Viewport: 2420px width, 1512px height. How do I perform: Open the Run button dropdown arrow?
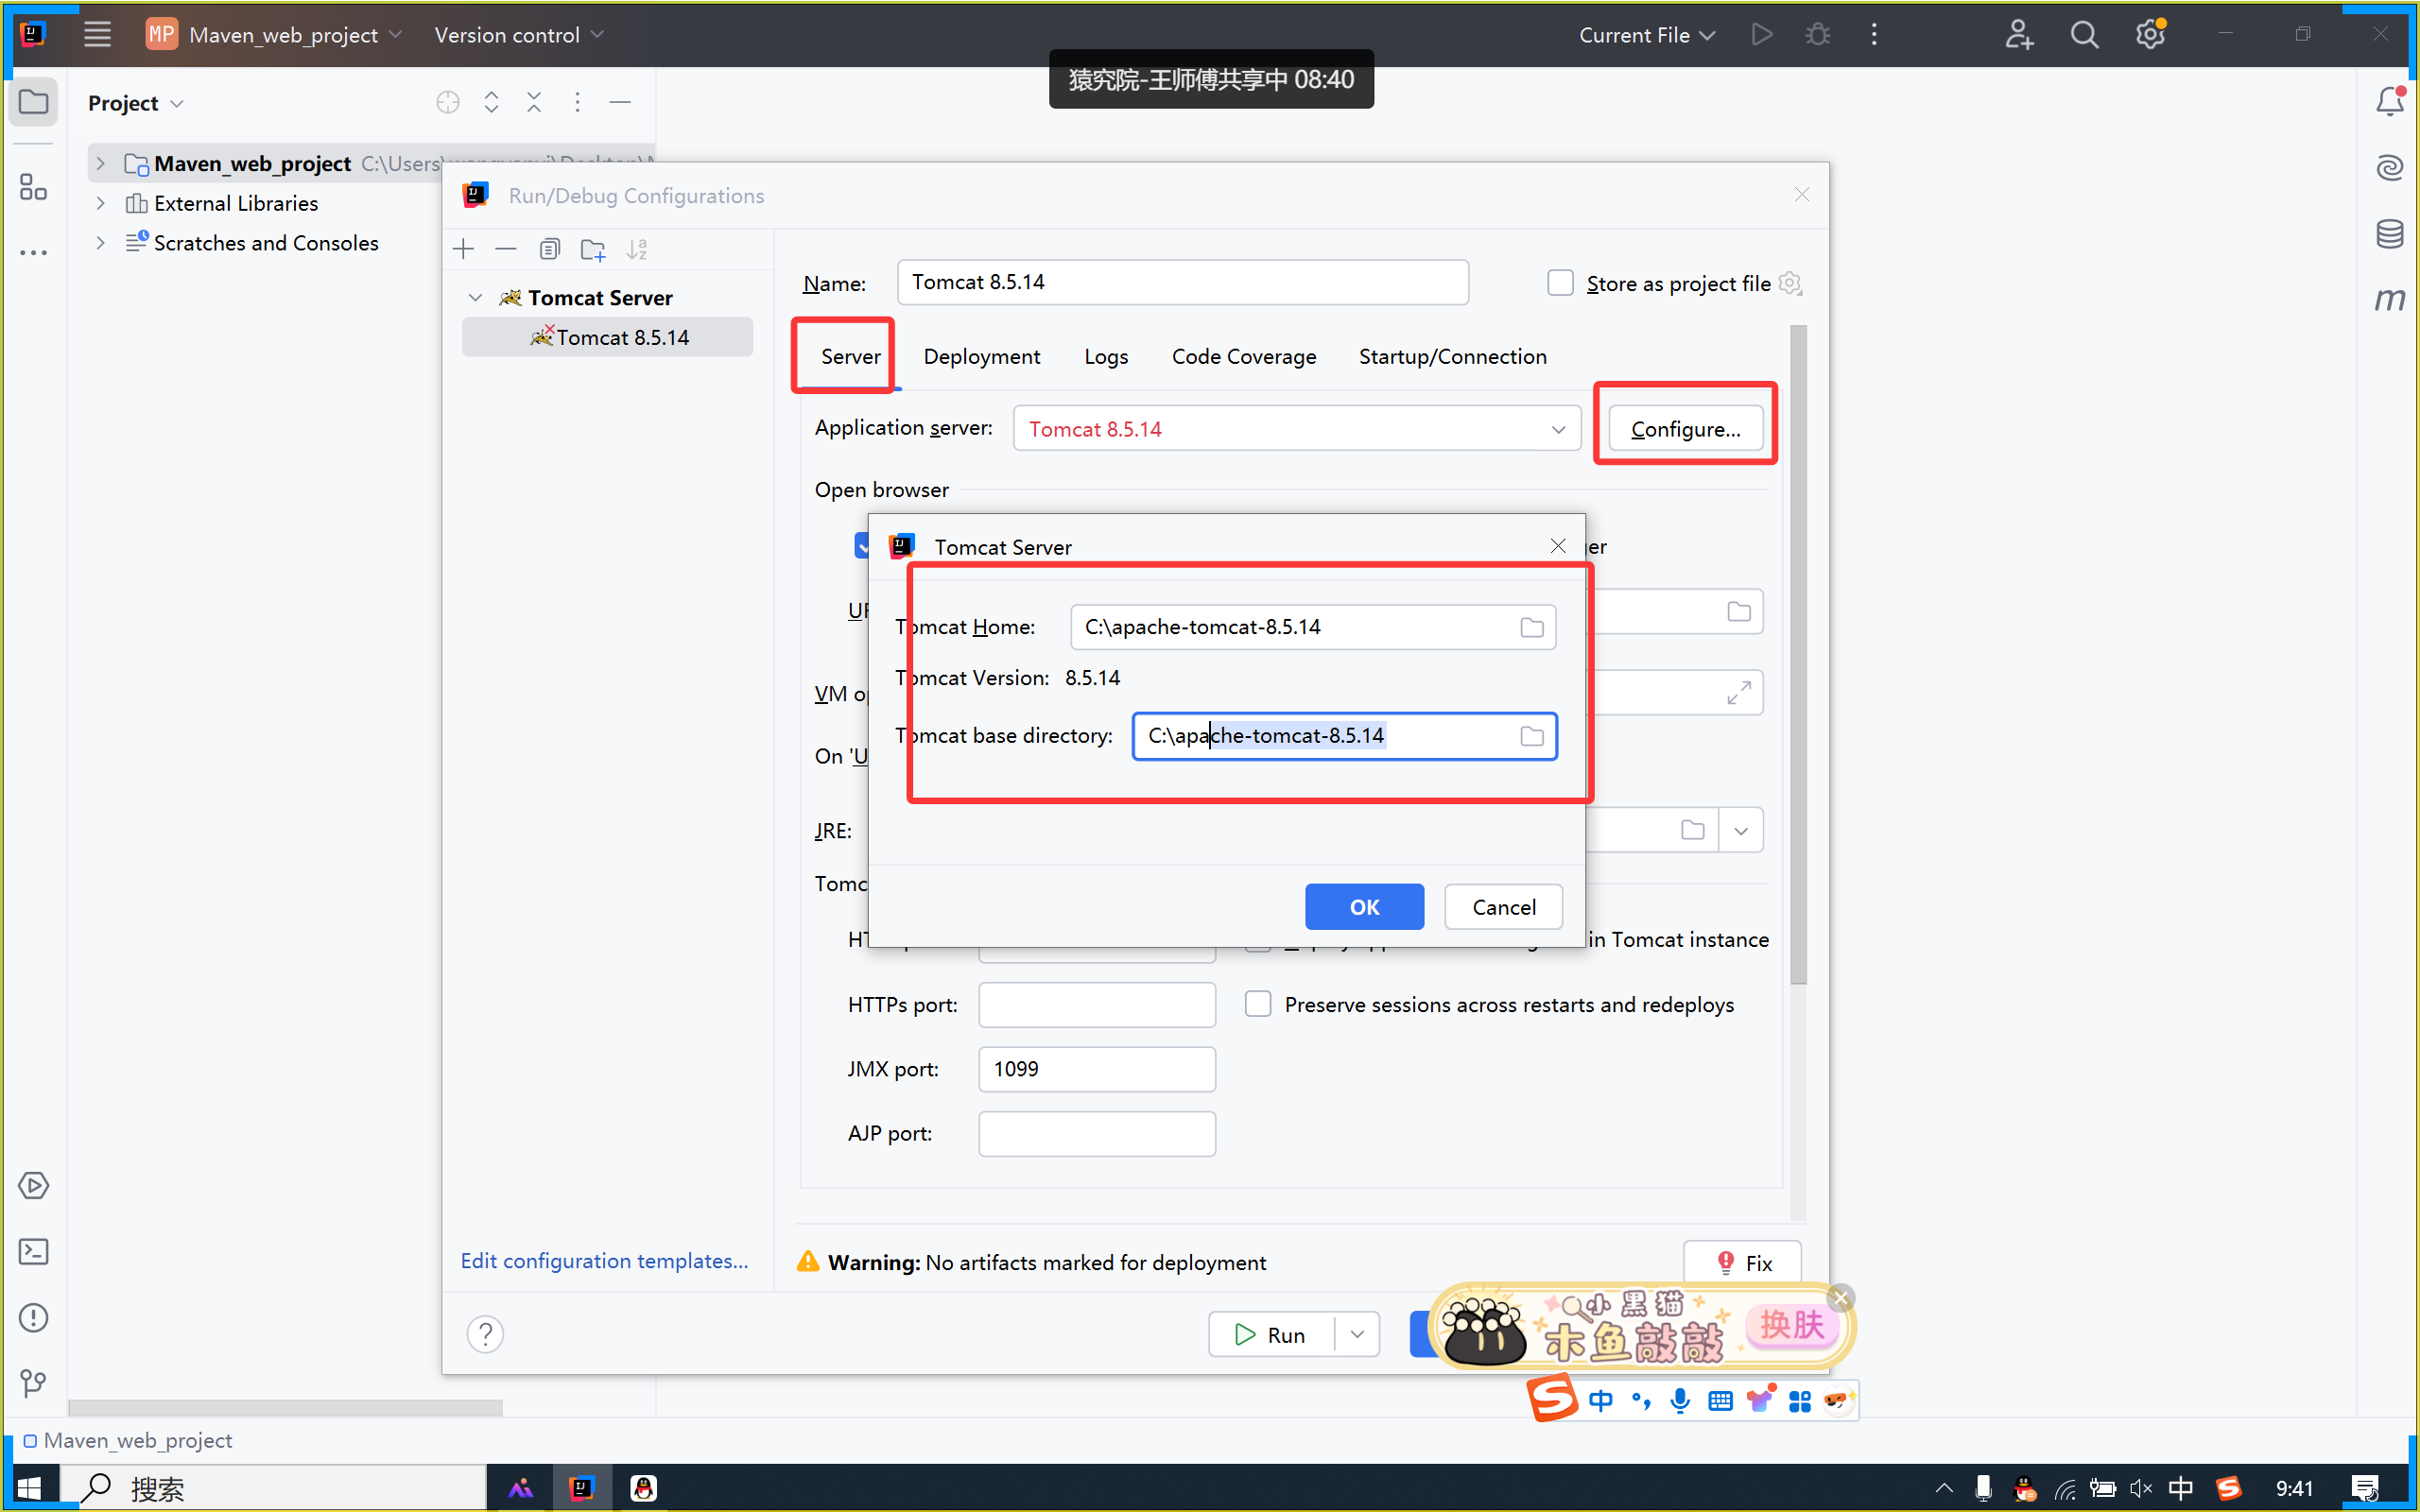click(x=1357, y=1335)
